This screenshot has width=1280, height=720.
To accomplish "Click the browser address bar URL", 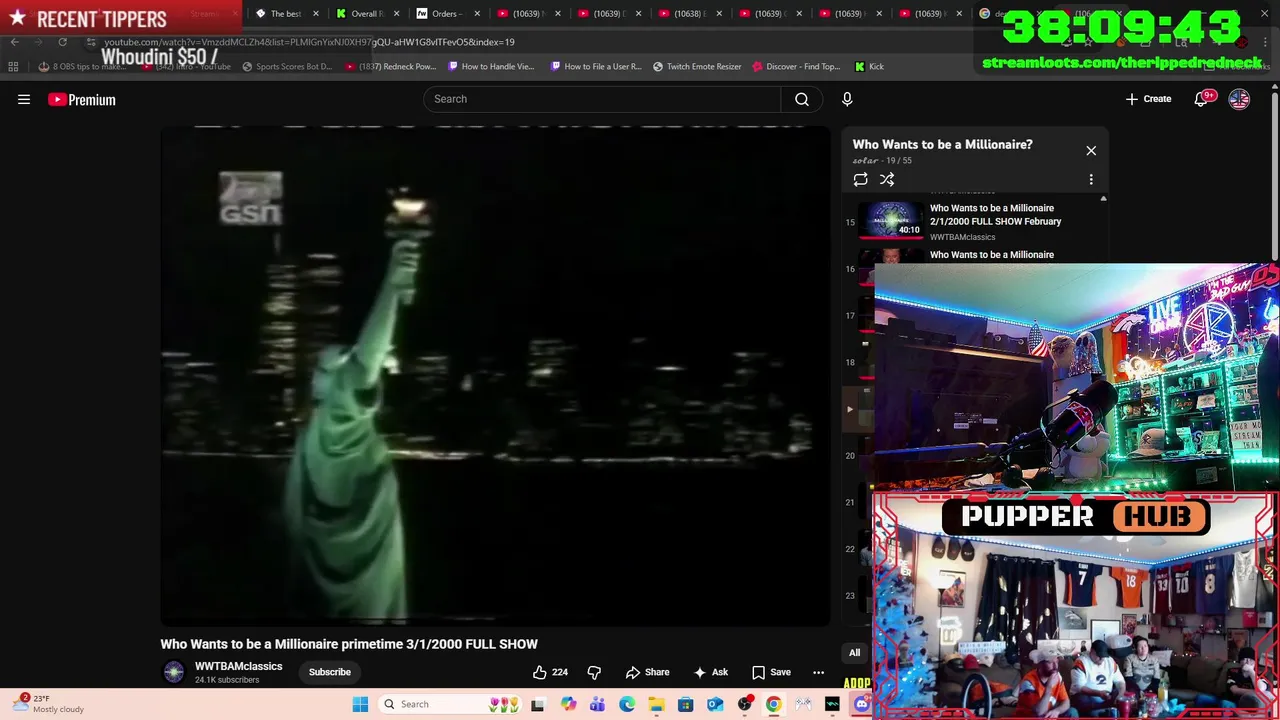I will pyautogui.click(x=310, y=42).
